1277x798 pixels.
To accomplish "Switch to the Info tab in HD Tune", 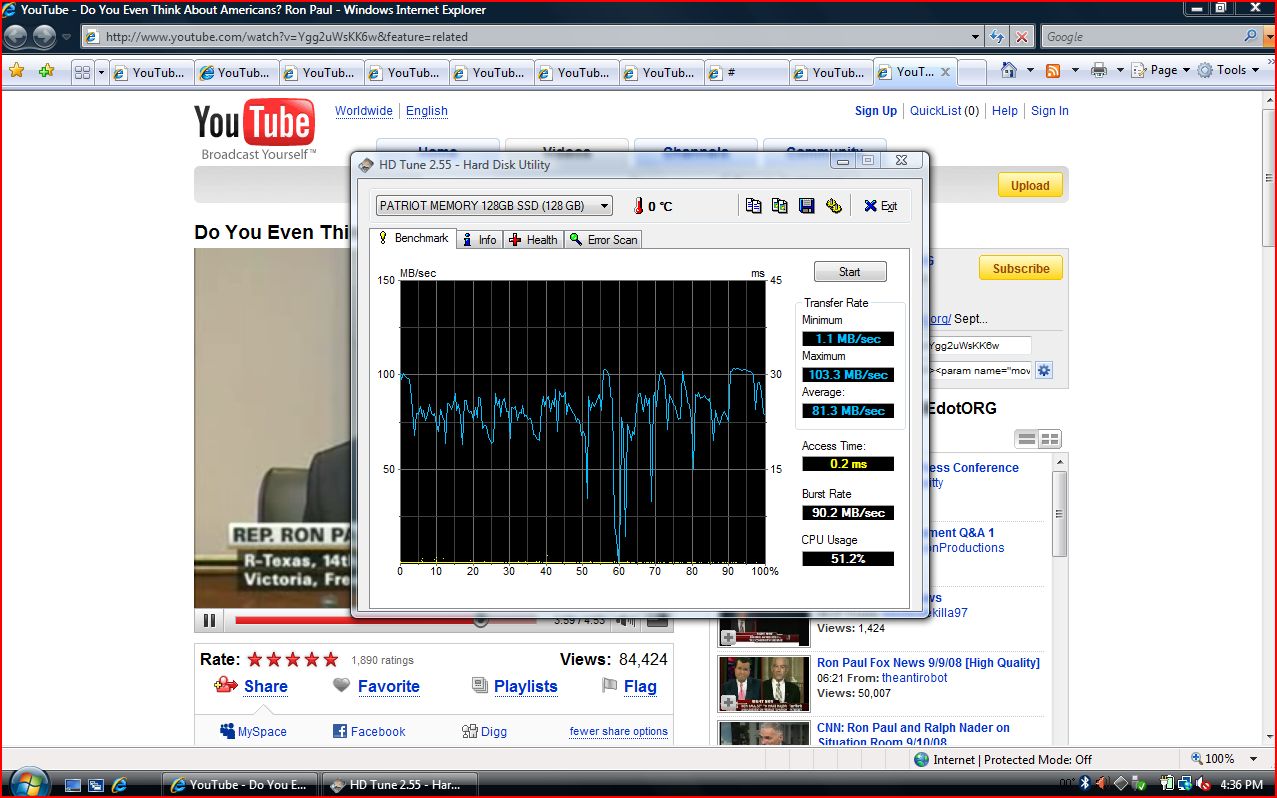I will pos(479,239).
